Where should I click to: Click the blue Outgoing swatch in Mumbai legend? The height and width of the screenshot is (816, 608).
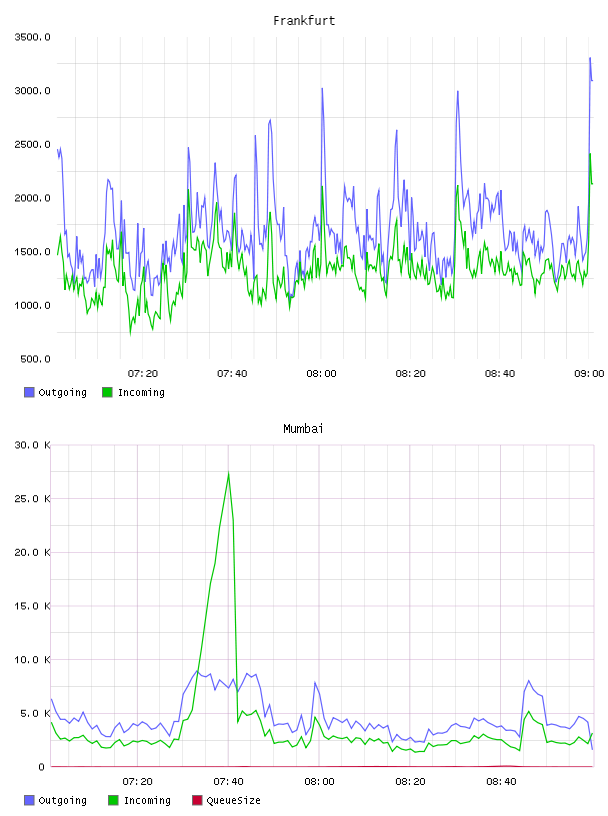point(29,800)
